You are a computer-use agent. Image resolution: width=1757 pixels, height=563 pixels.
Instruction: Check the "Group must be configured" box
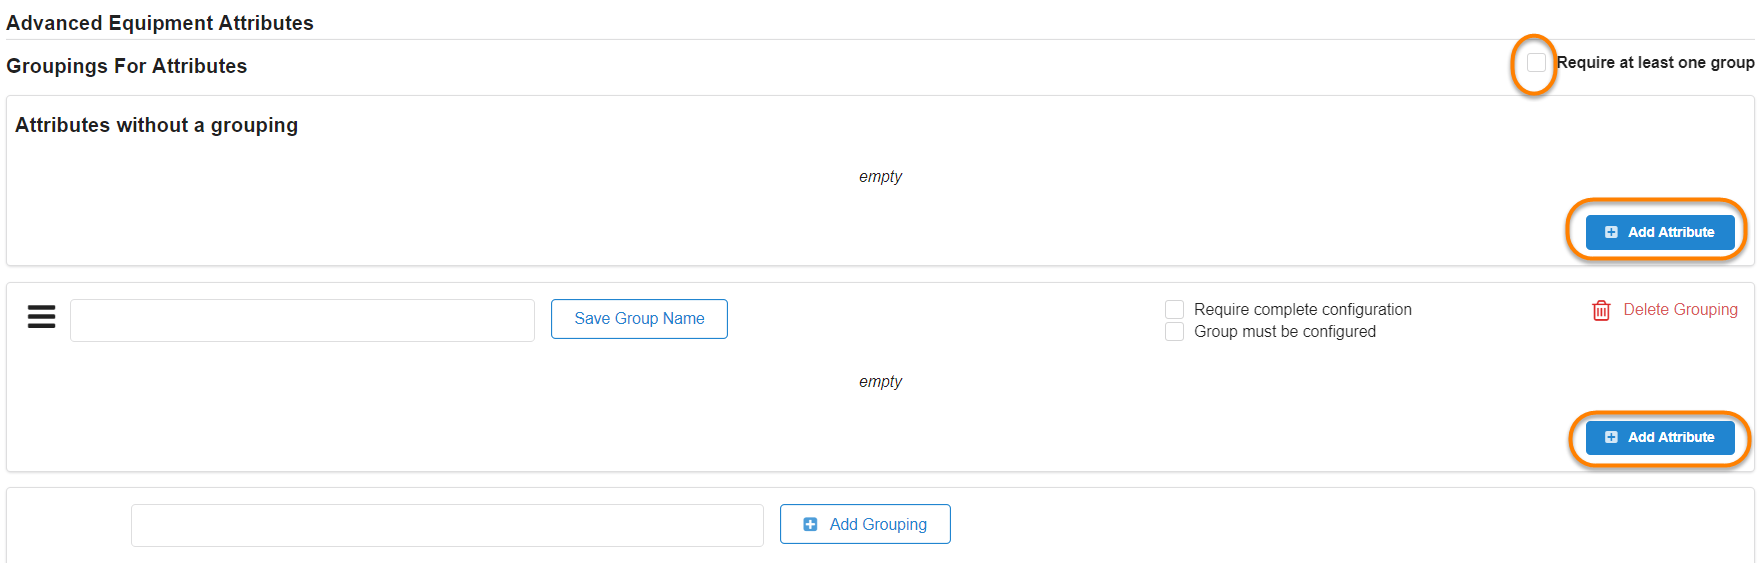coord(1175,332)
